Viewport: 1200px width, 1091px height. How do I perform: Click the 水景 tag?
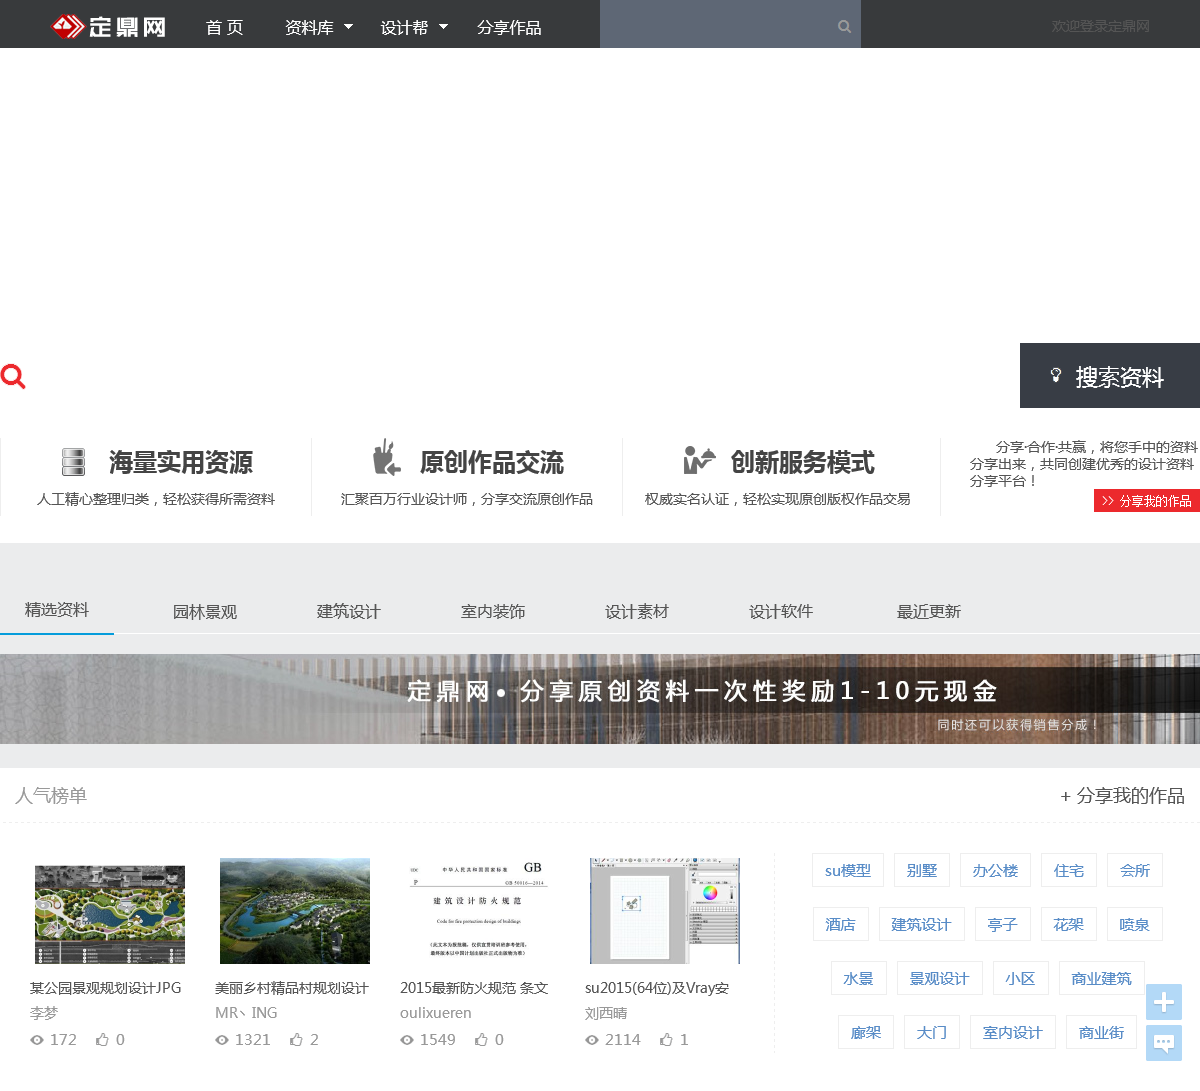pos(859,978)
